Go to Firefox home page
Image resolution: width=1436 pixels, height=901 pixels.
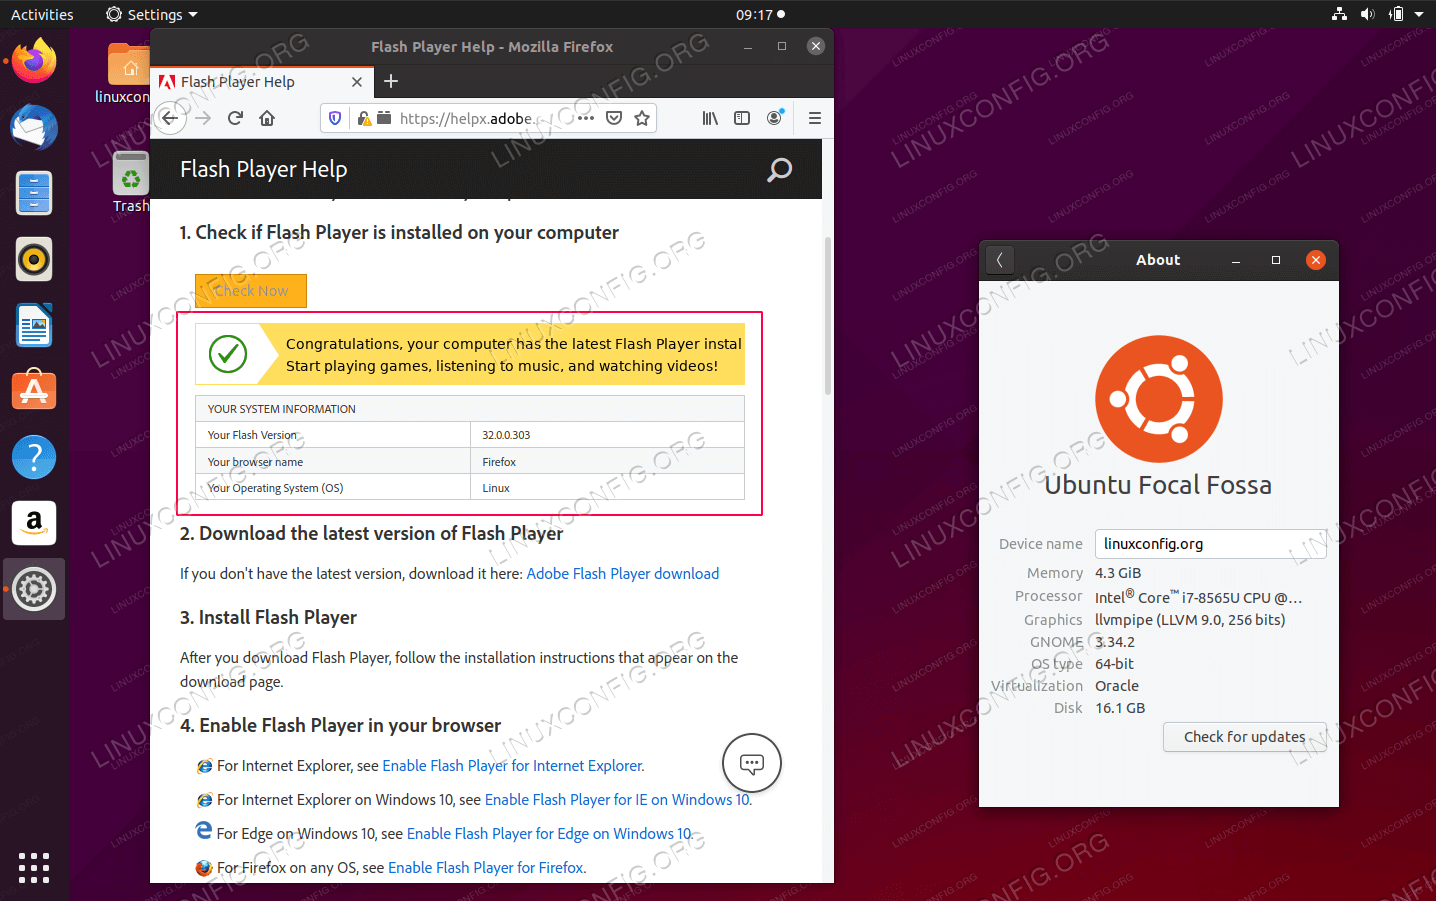[x=267, y=118]
